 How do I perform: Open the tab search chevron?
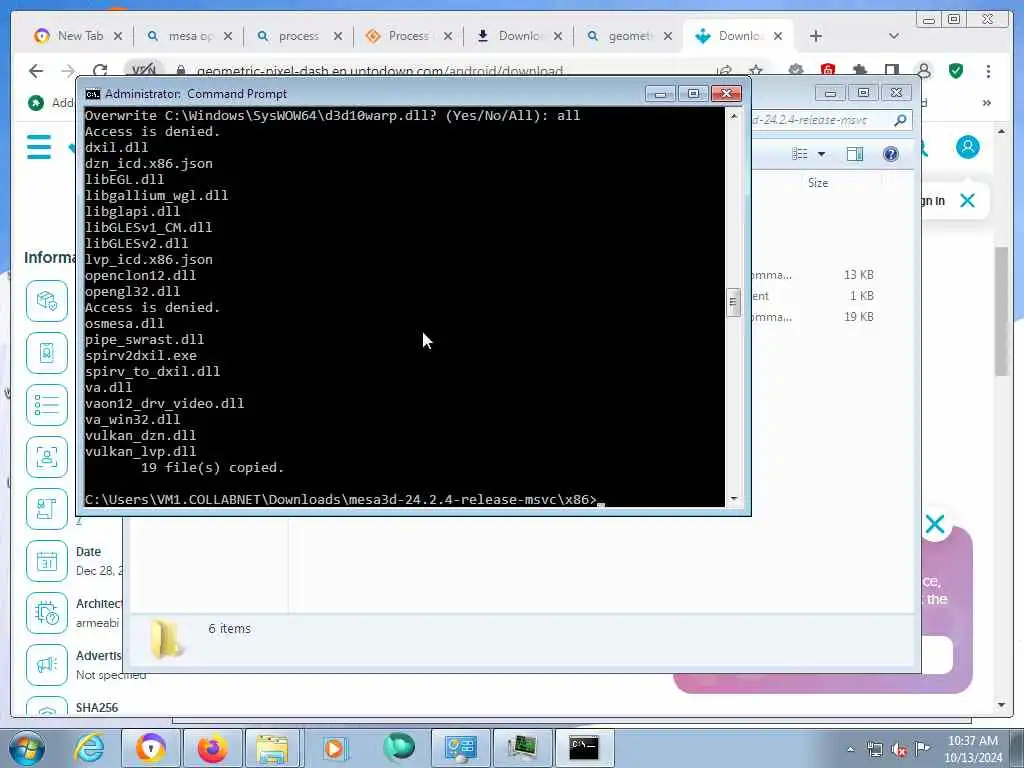(893, 36)
